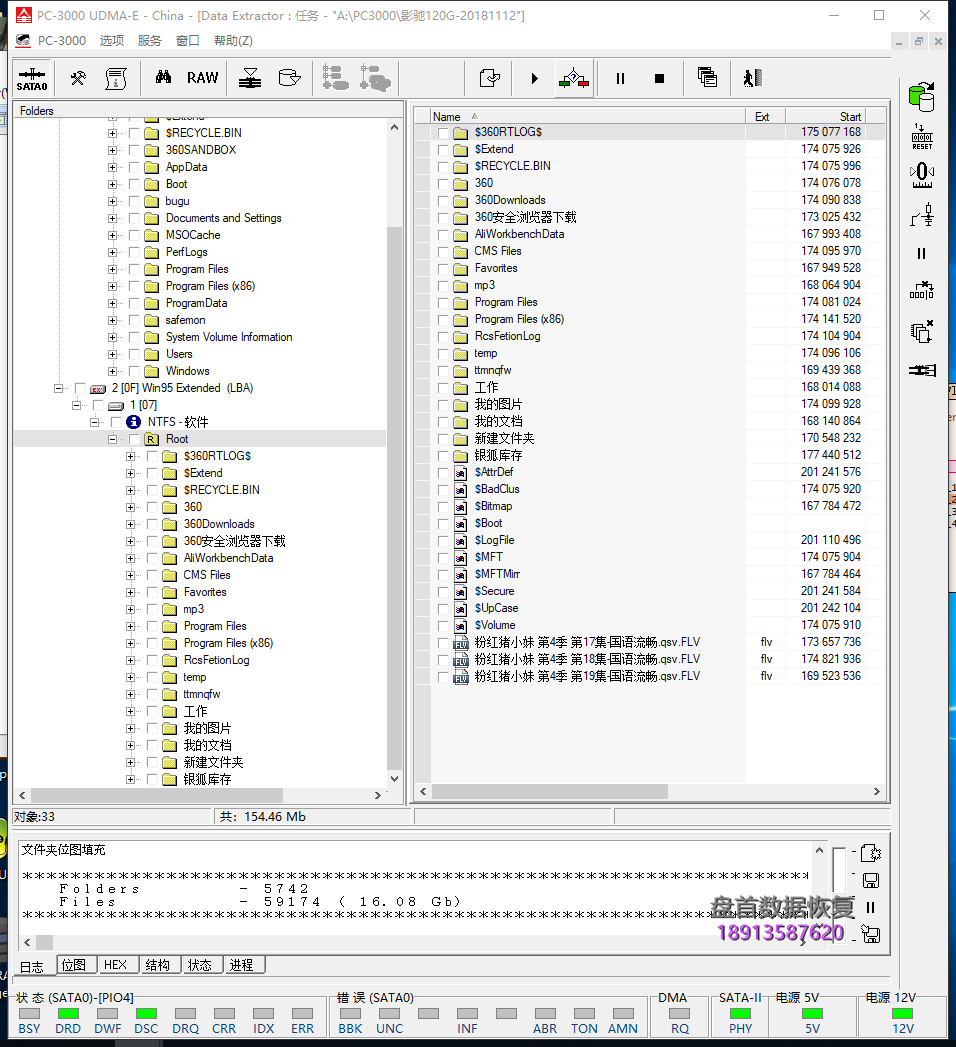Screen dimensions: 956x1047
Task: Click the sector blocks icon in sidebar
Action: click(922, 290)
